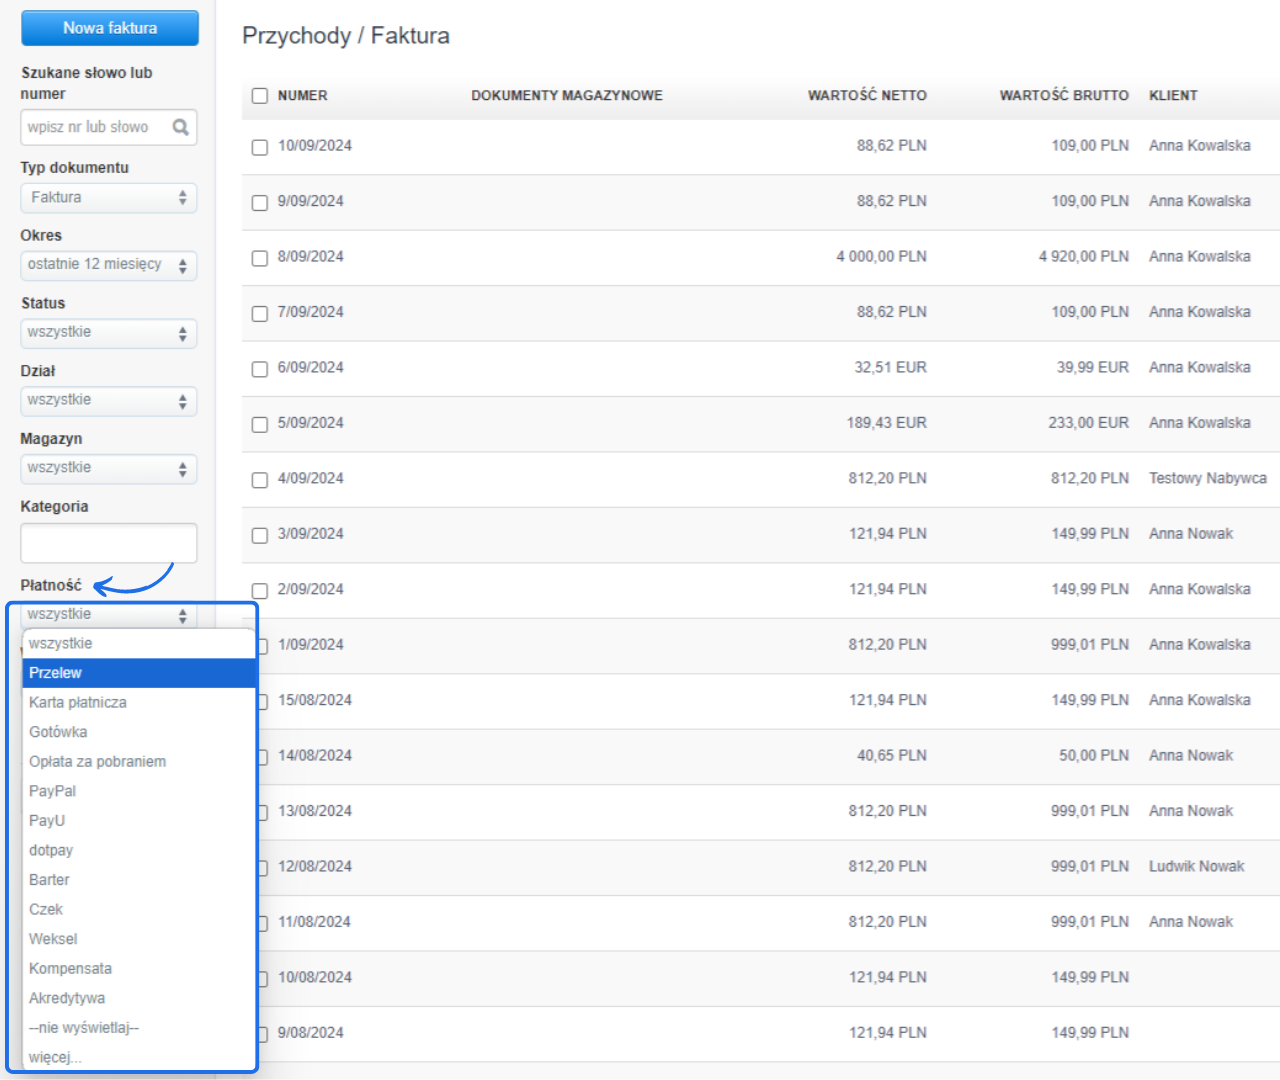Click the Kategoria input field
This screenshot has width=1280, height=1080.
108,543
